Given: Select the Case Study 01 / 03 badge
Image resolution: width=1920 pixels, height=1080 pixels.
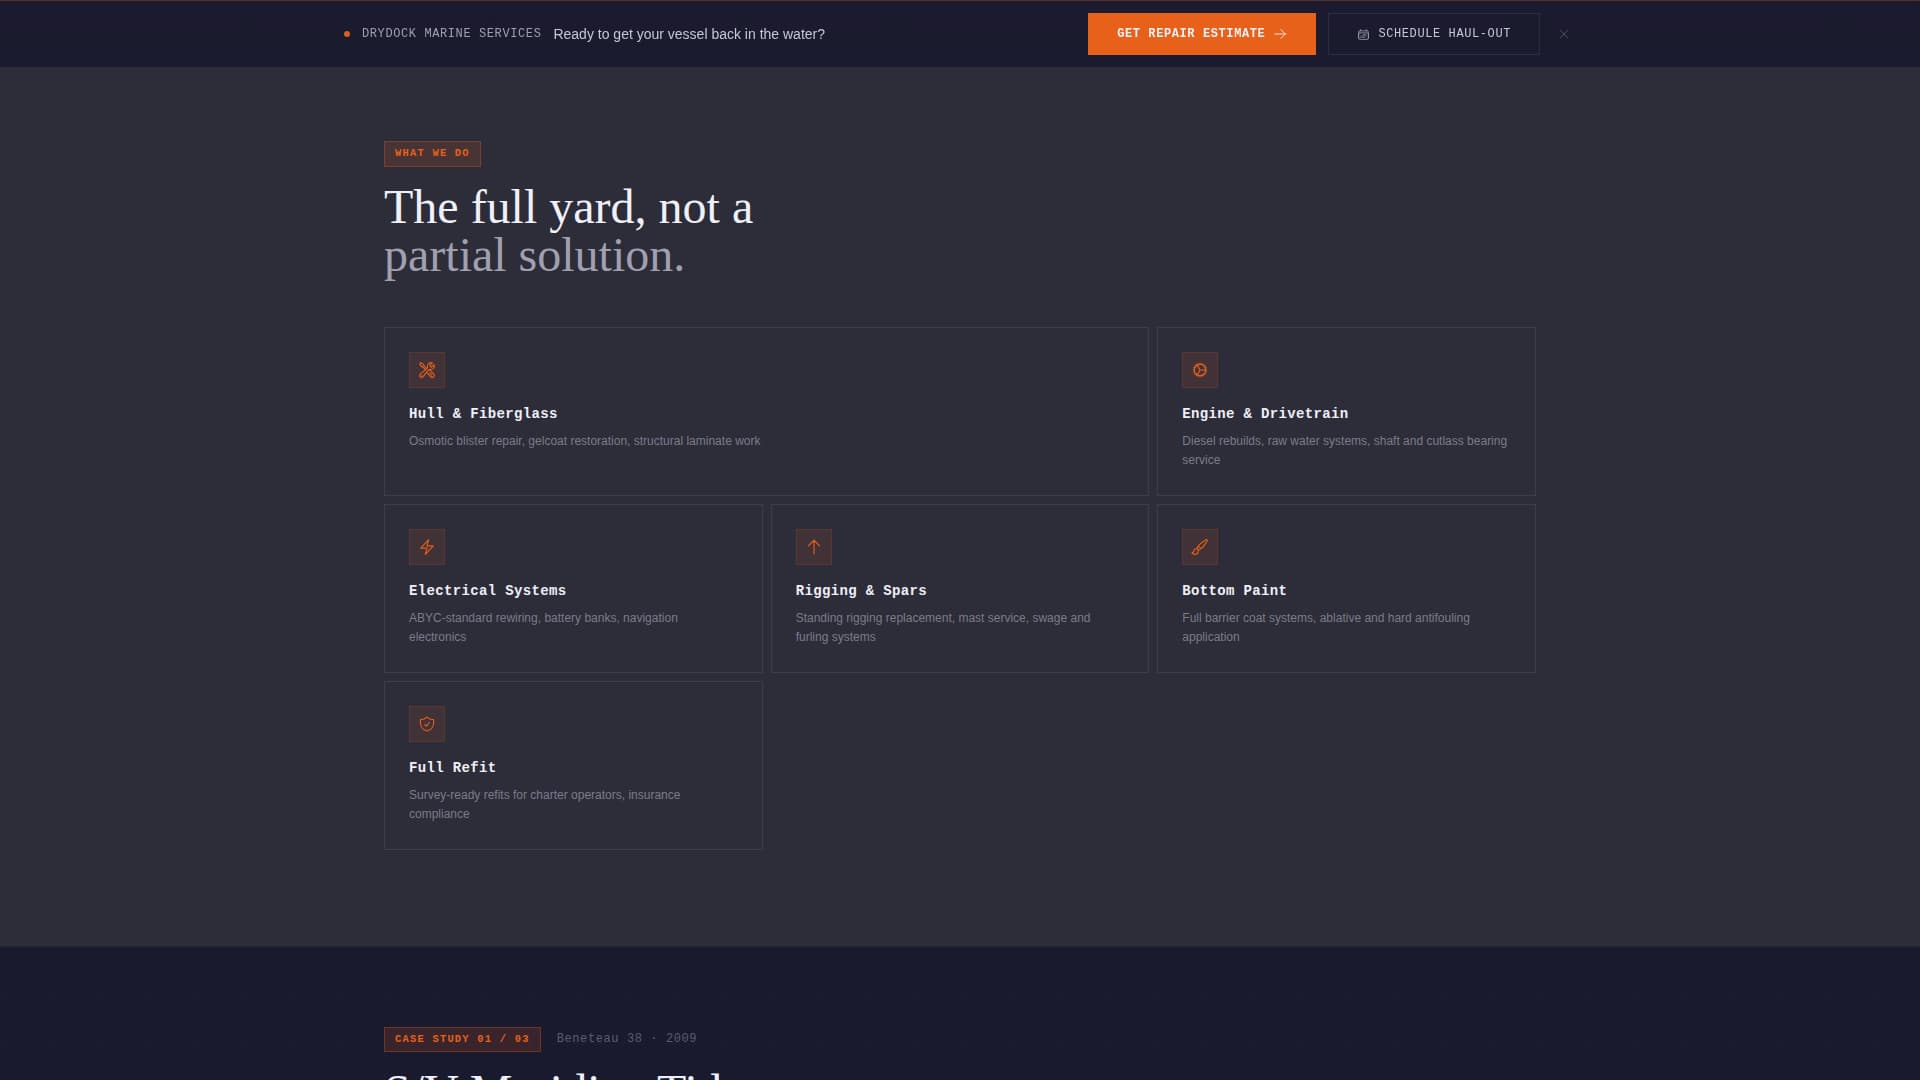Looking at the screenshot, I should click(x=462, y=1039).
